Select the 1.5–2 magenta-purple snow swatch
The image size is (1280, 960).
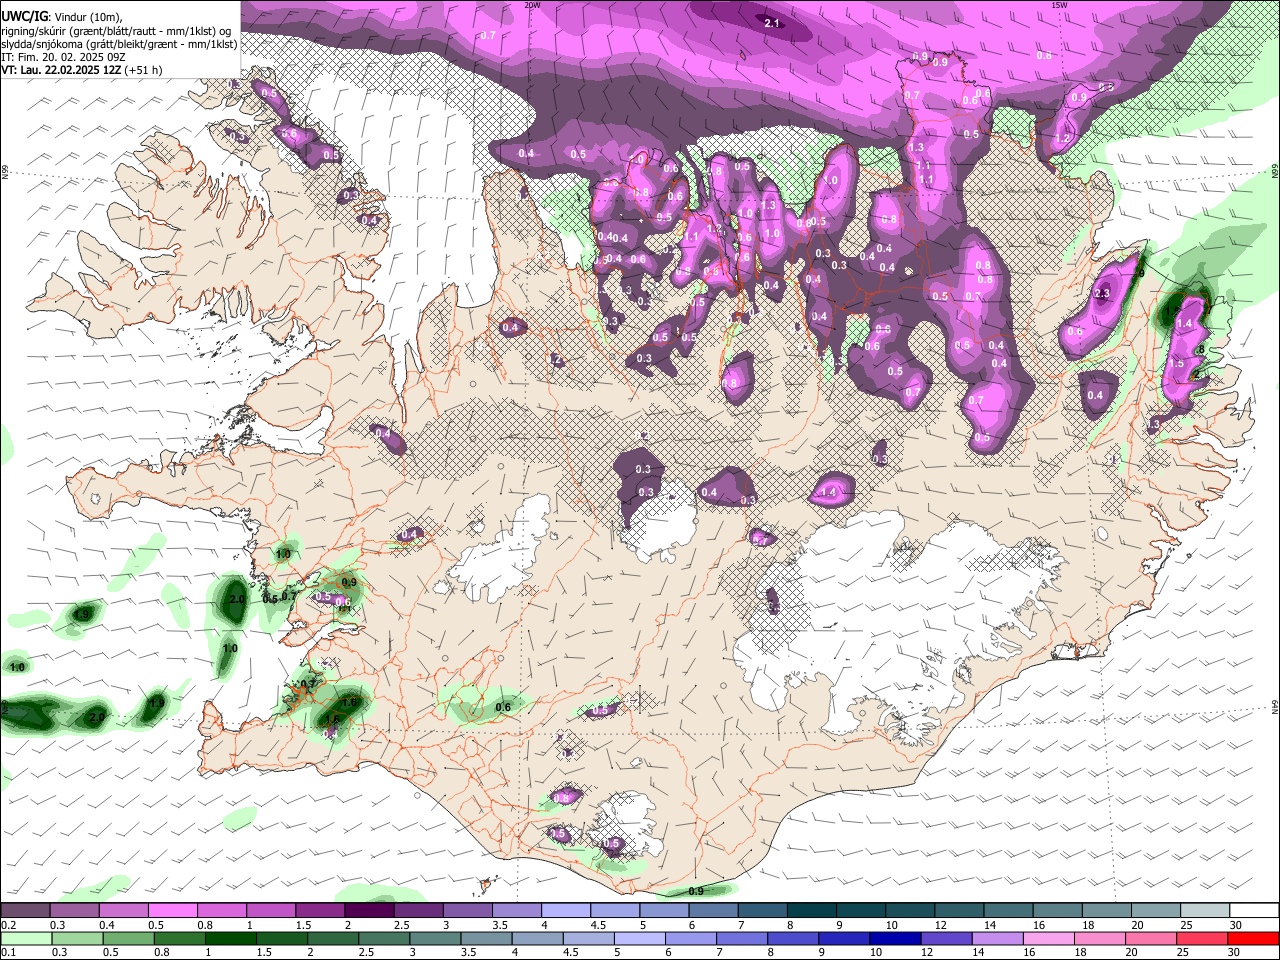tap(320, 911)
